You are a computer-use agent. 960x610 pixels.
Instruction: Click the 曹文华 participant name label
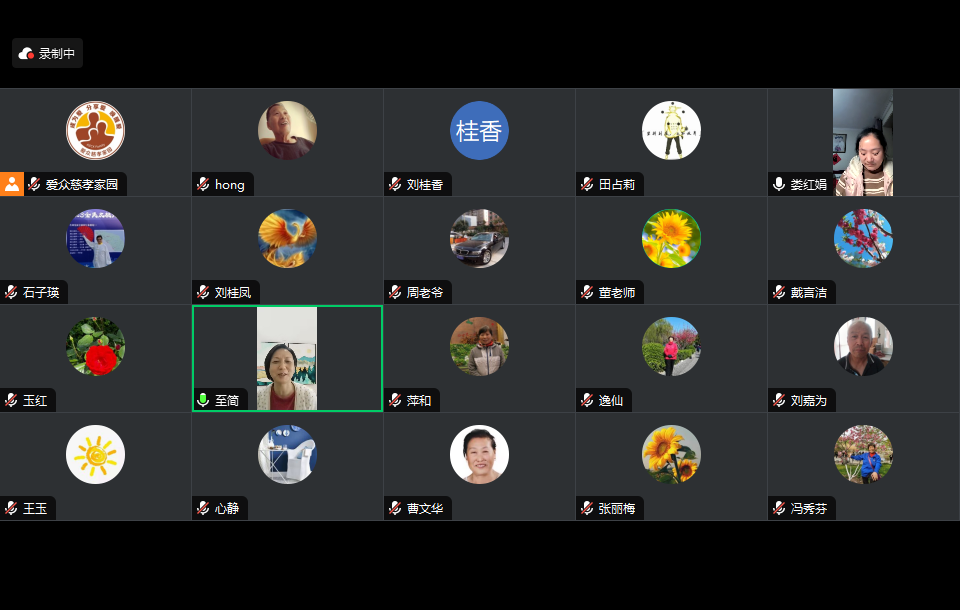[425, 508]
